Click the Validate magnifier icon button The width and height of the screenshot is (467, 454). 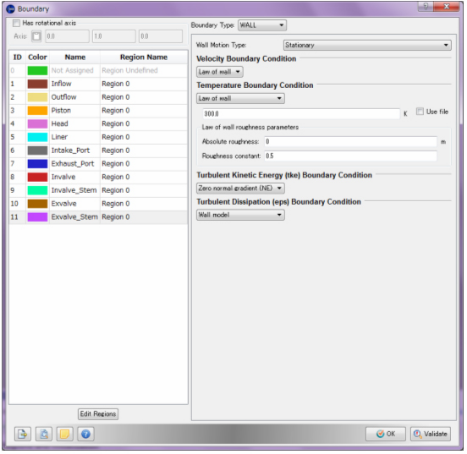(430, 434)
